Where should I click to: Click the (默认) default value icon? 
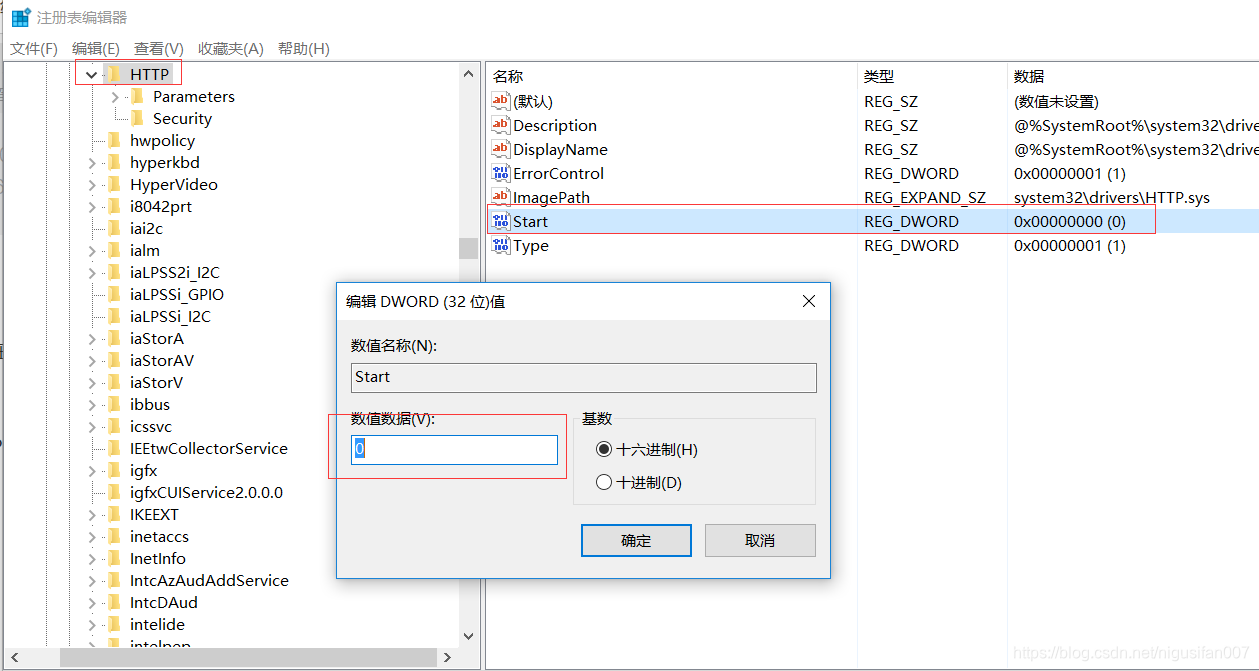500,101
